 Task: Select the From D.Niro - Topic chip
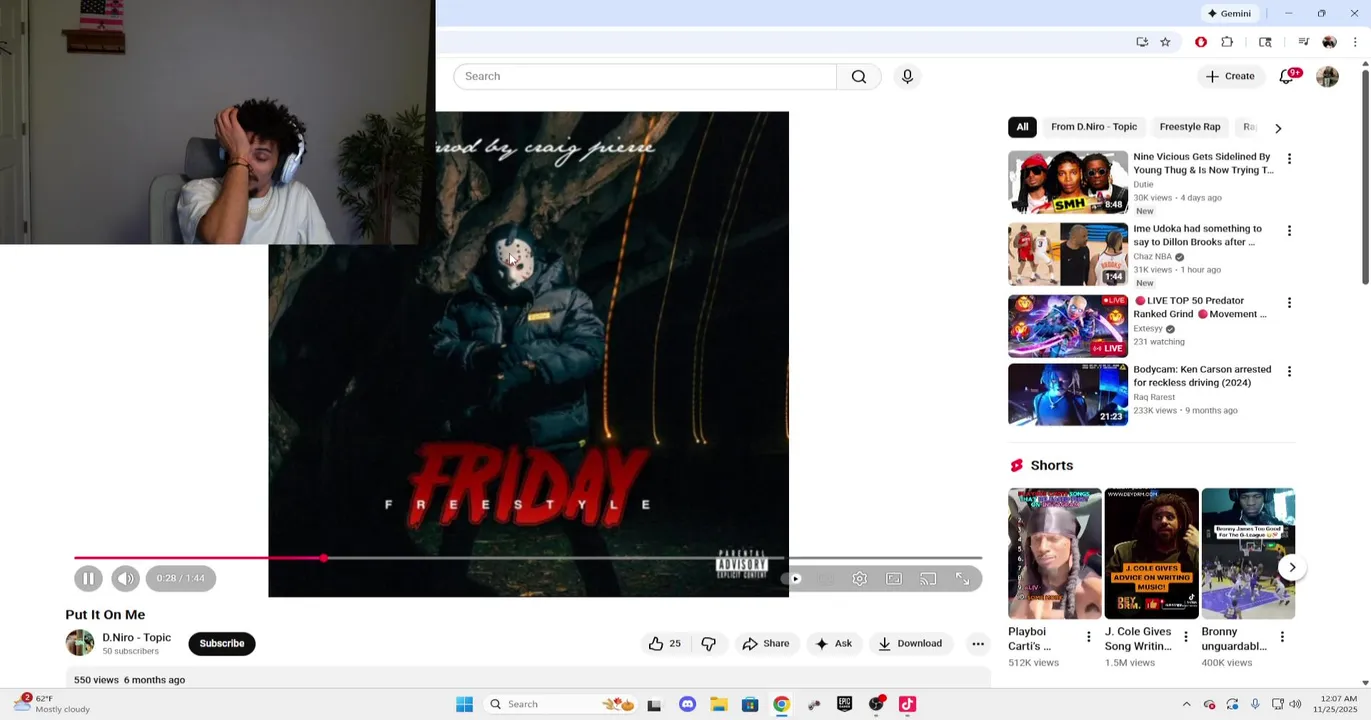point(1094,127)
